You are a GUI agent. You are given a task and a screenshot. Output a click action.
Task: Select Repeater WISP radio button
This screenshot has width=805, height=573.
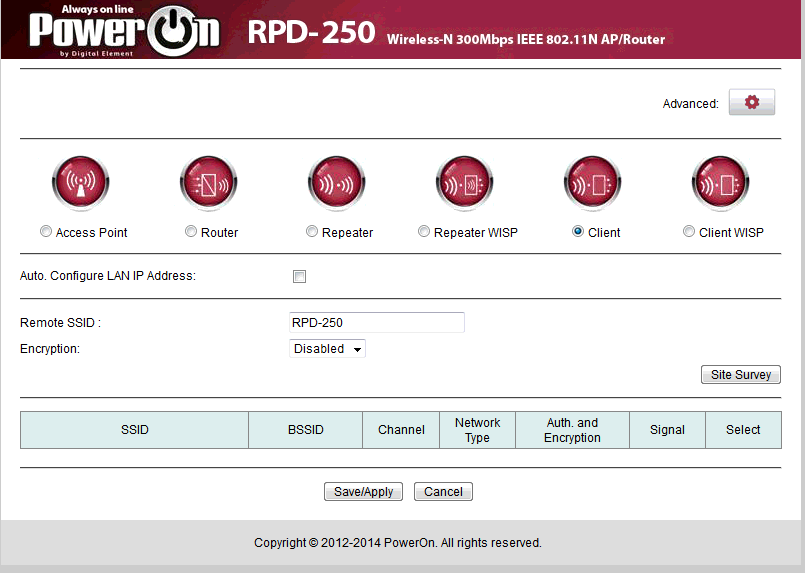click(424, 232)
